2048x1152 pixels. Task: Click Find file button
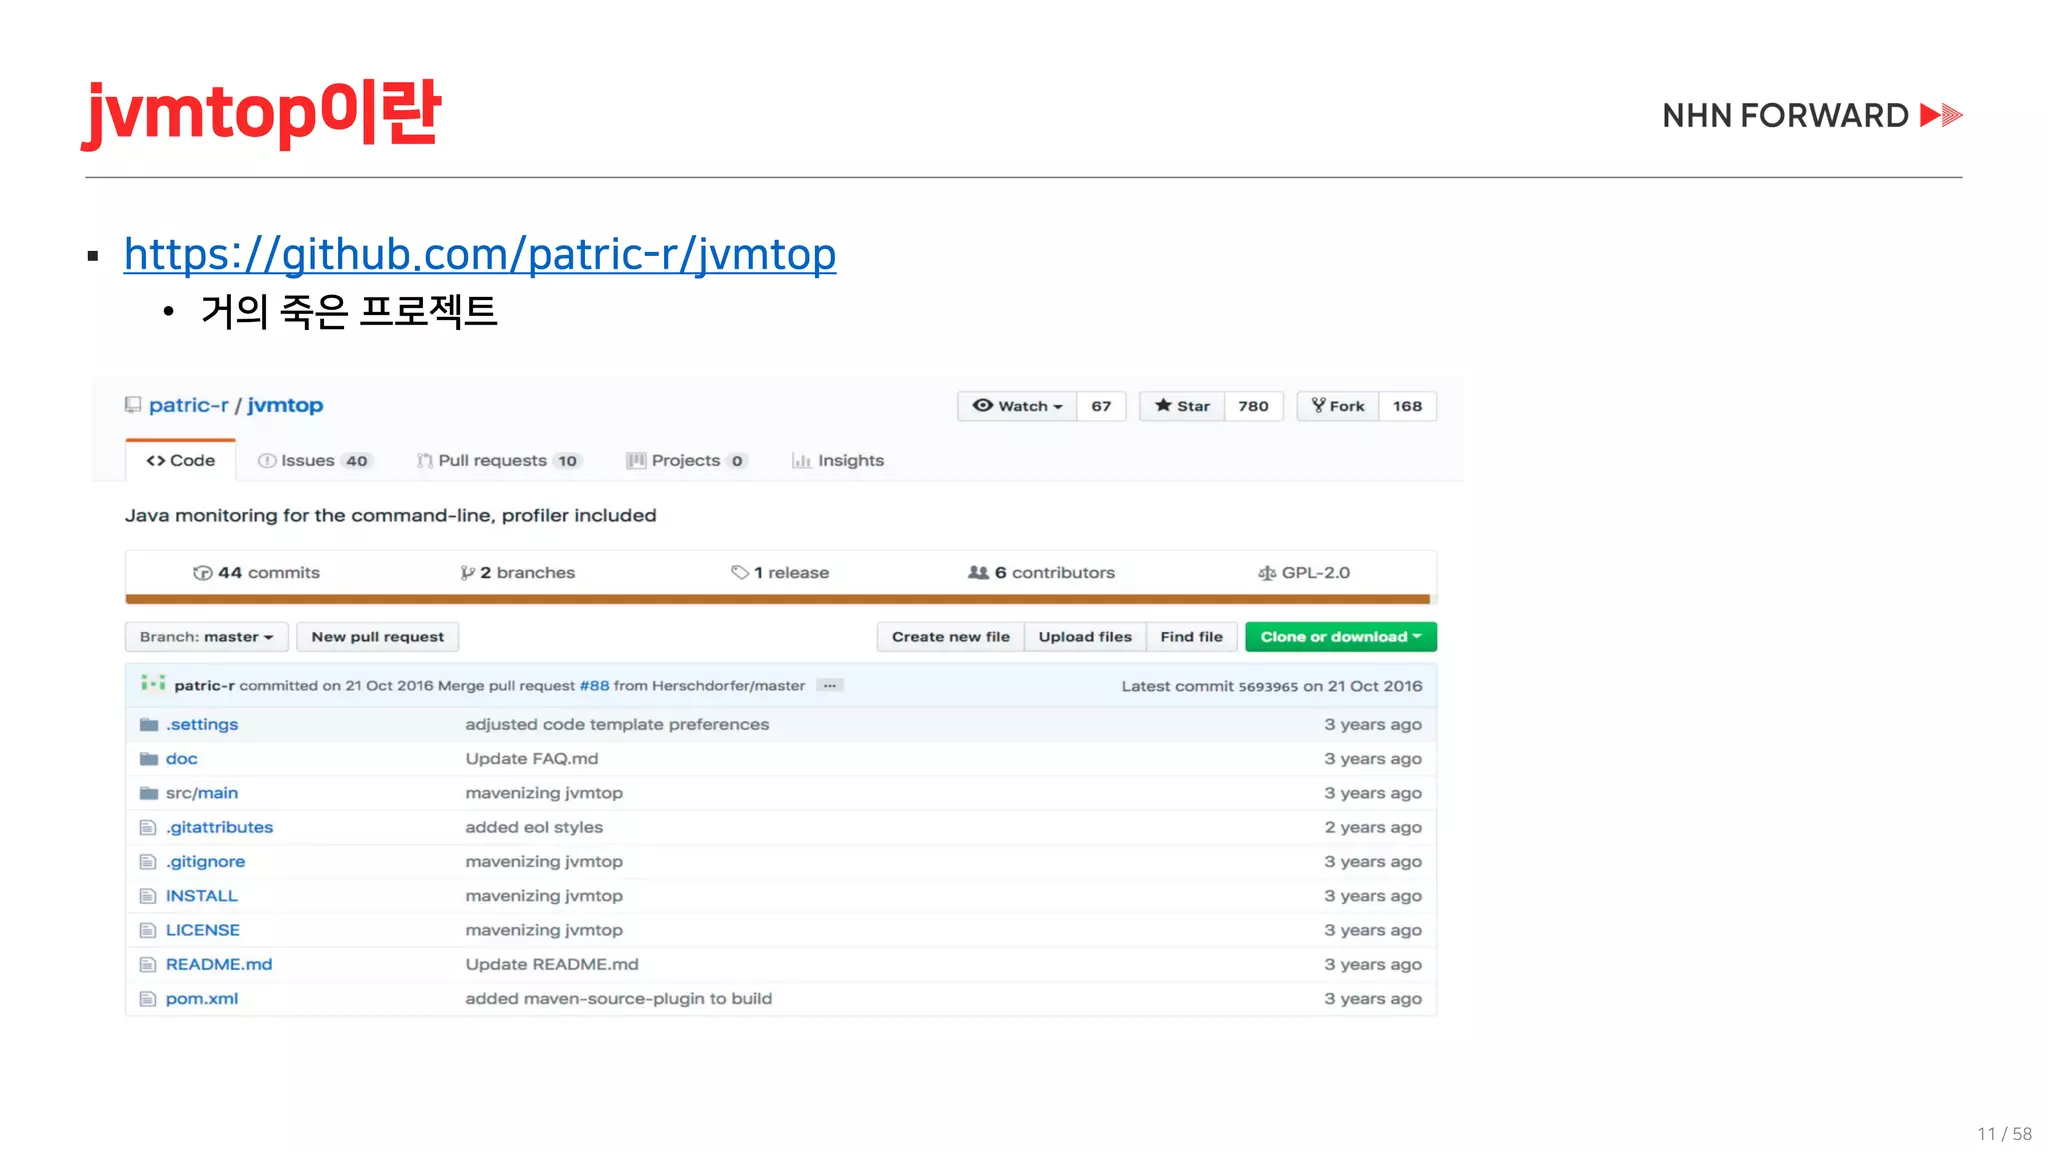point(1192,637)
